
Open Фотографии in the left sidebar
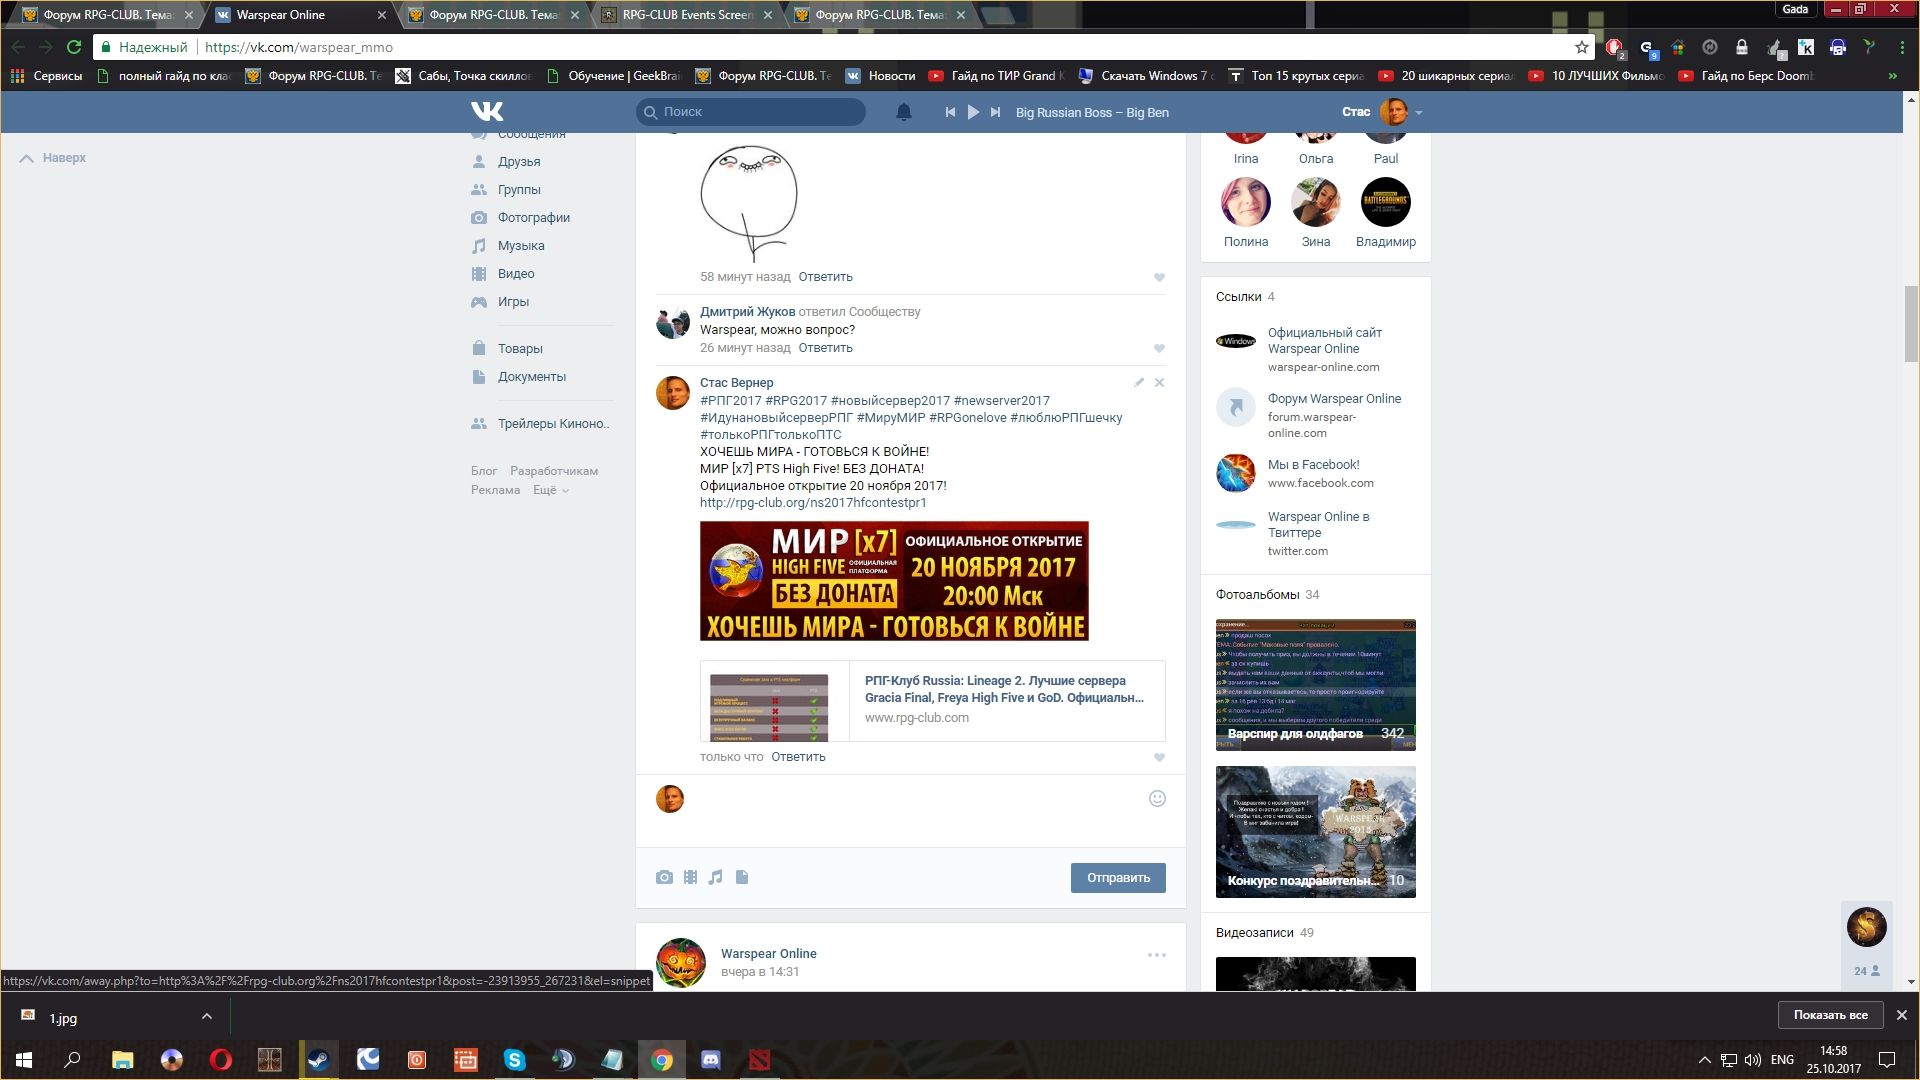click(x=533, y=218)
